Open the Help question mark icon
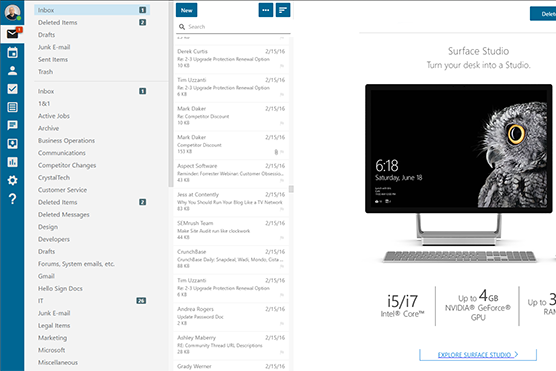This screenshot has height=371, width=556. pos(12,199)
